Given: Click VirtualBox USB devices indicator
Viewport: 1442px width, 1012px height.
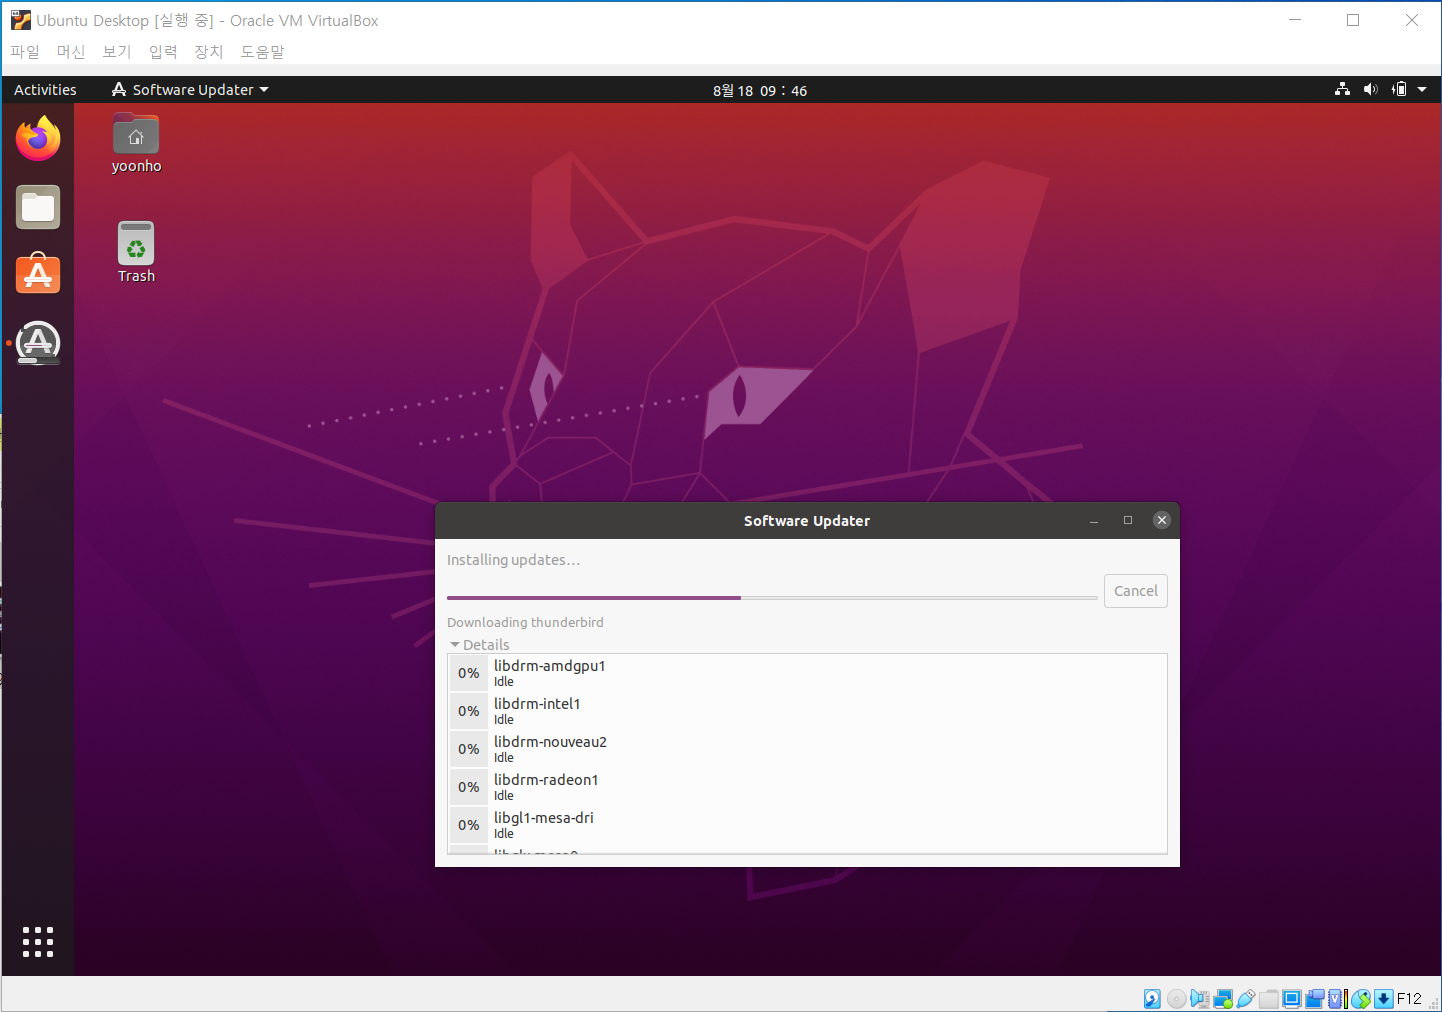Looking at the screenshot, I should (1246, 999).
